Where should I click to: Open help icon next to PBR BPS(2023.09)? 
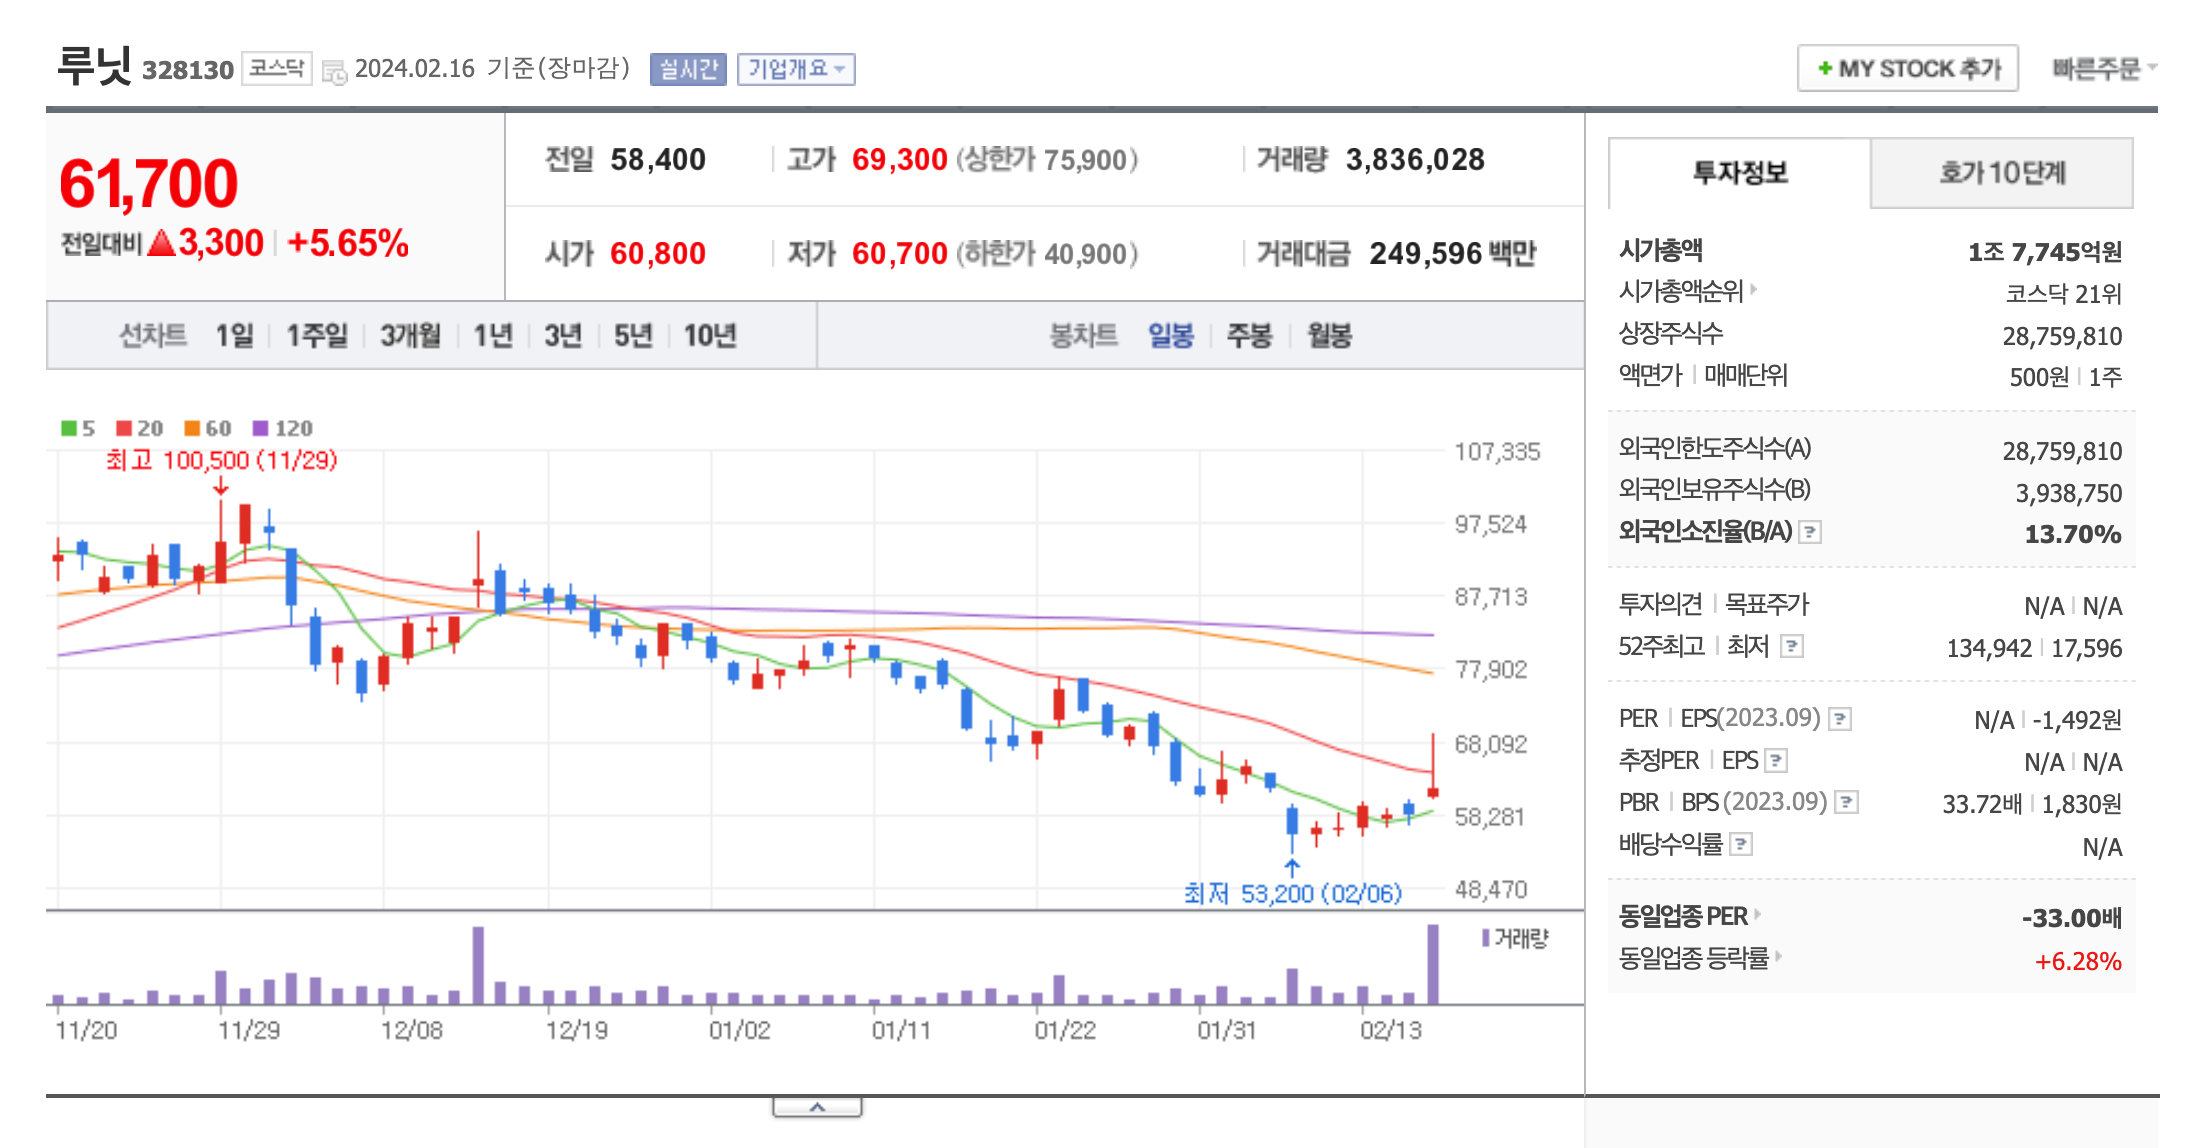pyautogui.click(x=1847, y=801)
